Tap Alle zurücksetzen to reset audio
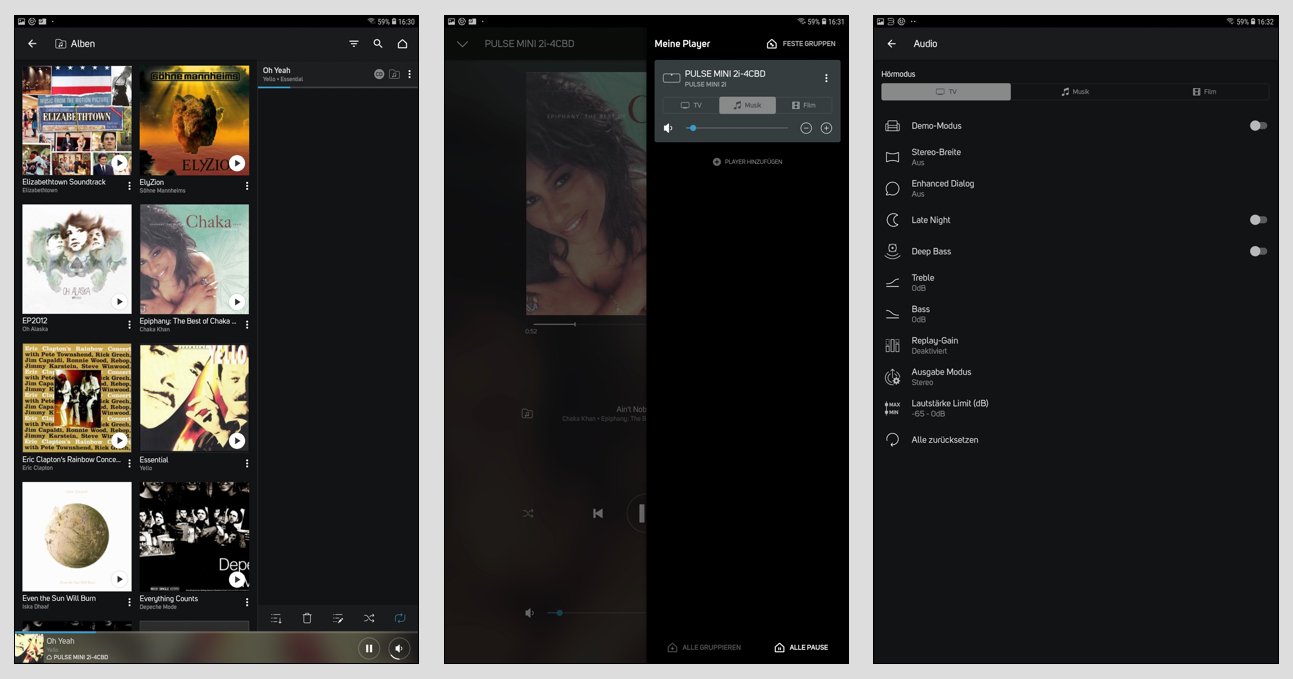The height and width of the screenshot is (679, 1293). (x=1075, y=440)
